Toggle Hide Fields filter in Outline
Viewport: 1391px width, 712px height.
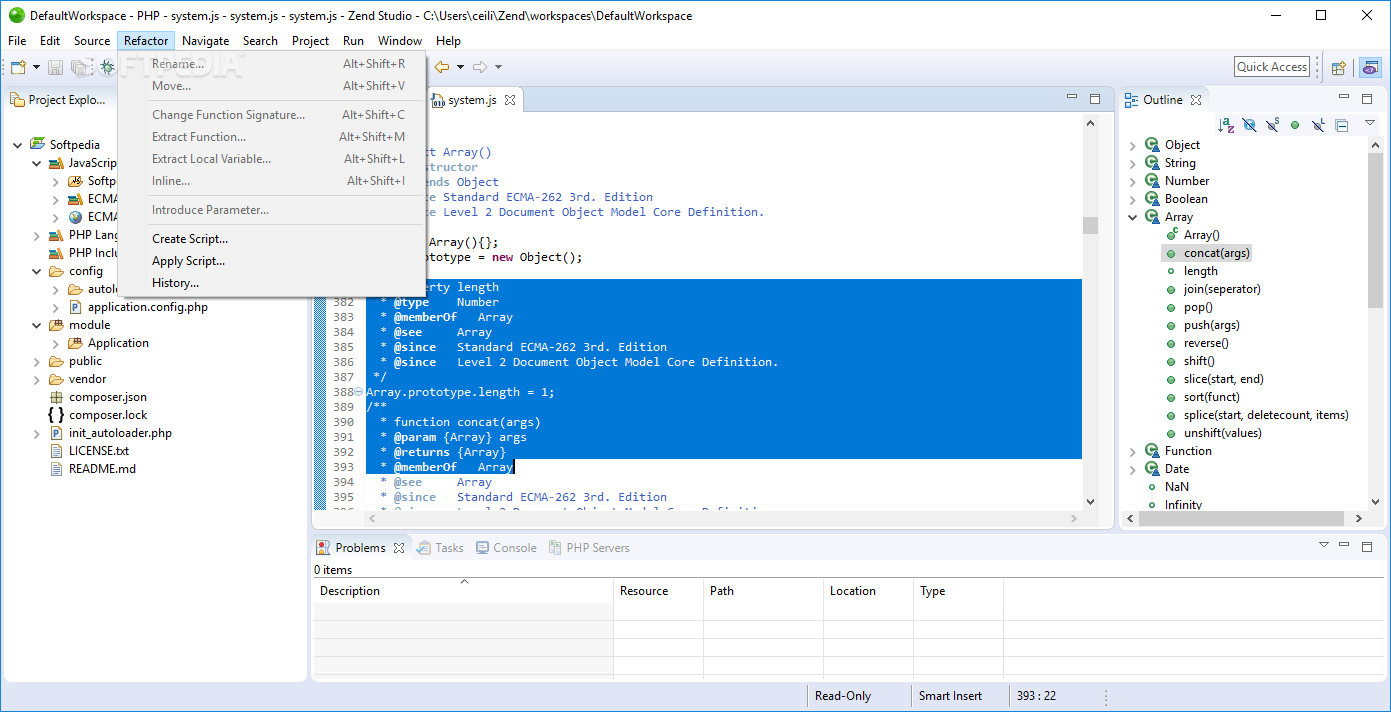(x=1249, y=125)
